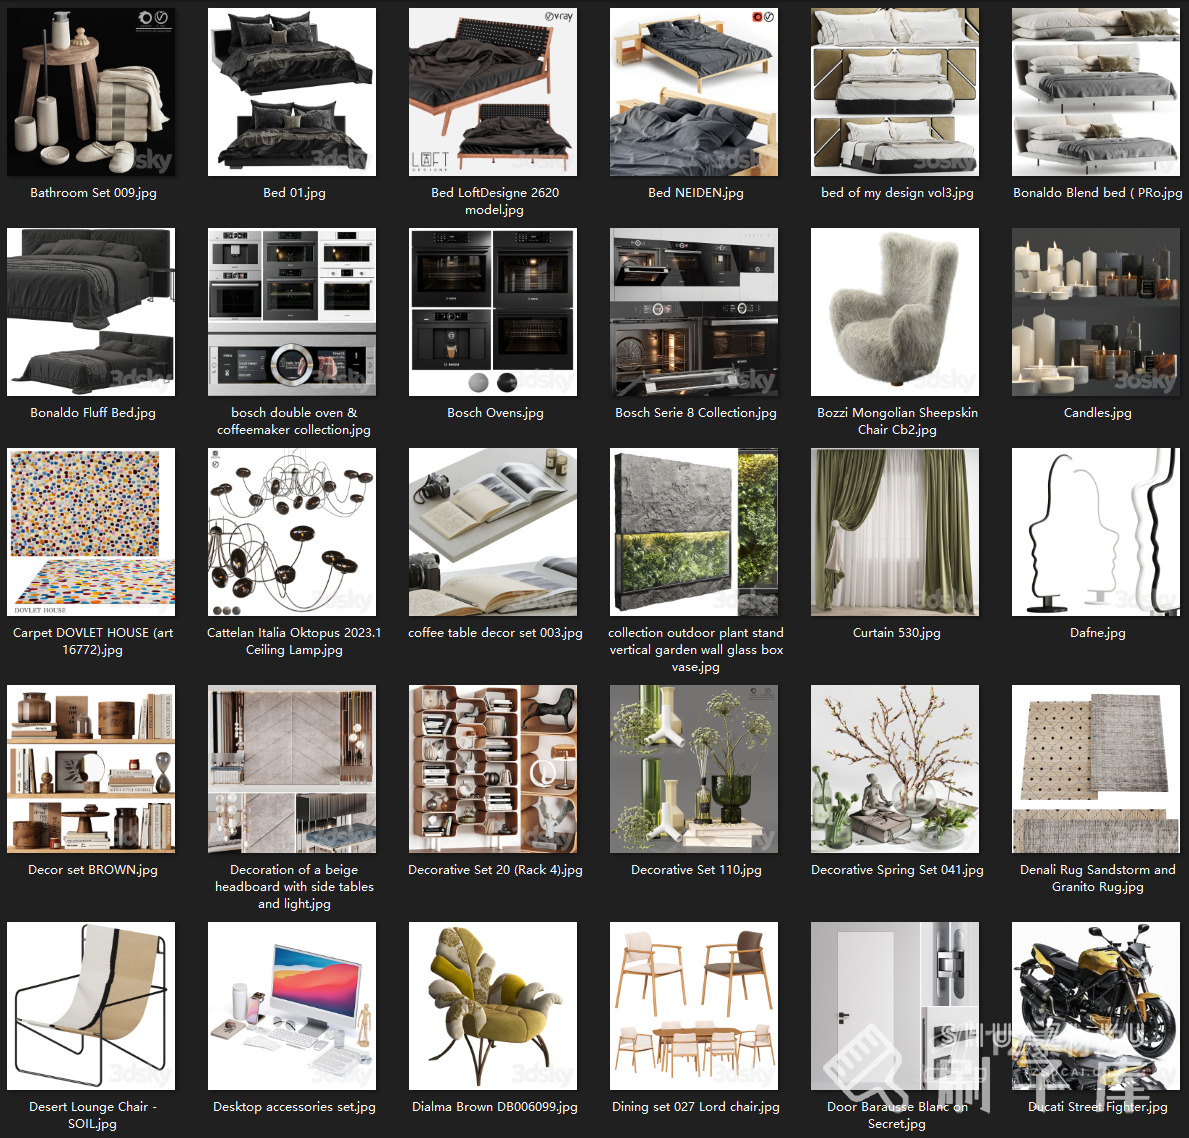Image resolution: width=1189 pixels, height=1138 pixels.
Task: Select the Bosch Ovens.jpg image
Action: click(x=493, y=312)
